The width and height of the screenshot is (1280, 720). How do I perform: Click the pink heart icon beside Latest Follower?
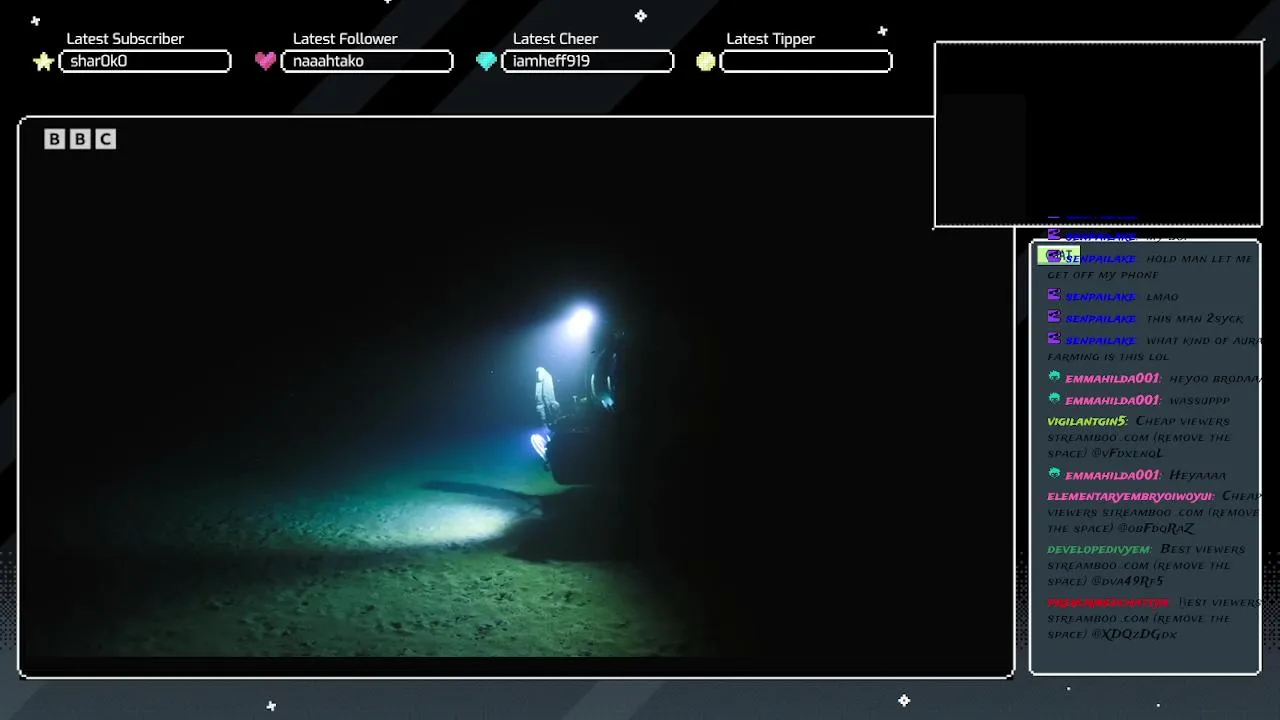[265, 61]
